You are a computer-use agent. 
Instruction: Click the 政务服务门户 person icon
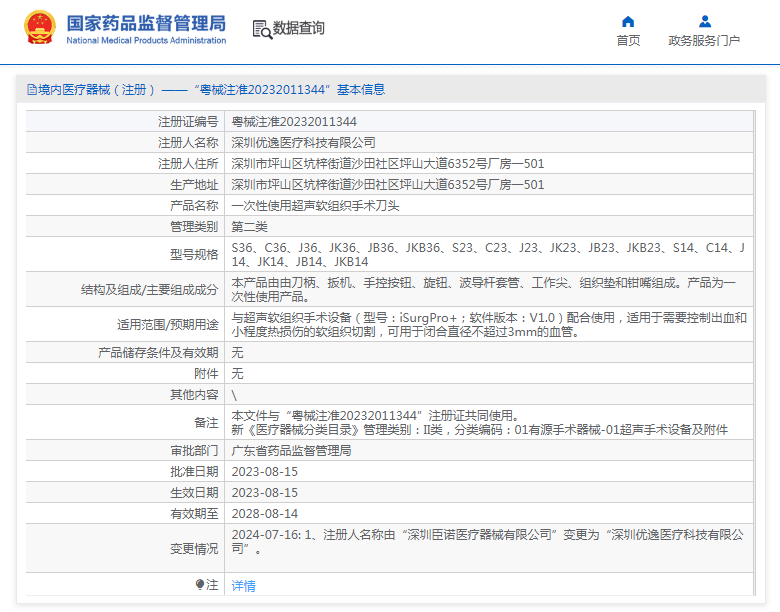pos(704,21)
